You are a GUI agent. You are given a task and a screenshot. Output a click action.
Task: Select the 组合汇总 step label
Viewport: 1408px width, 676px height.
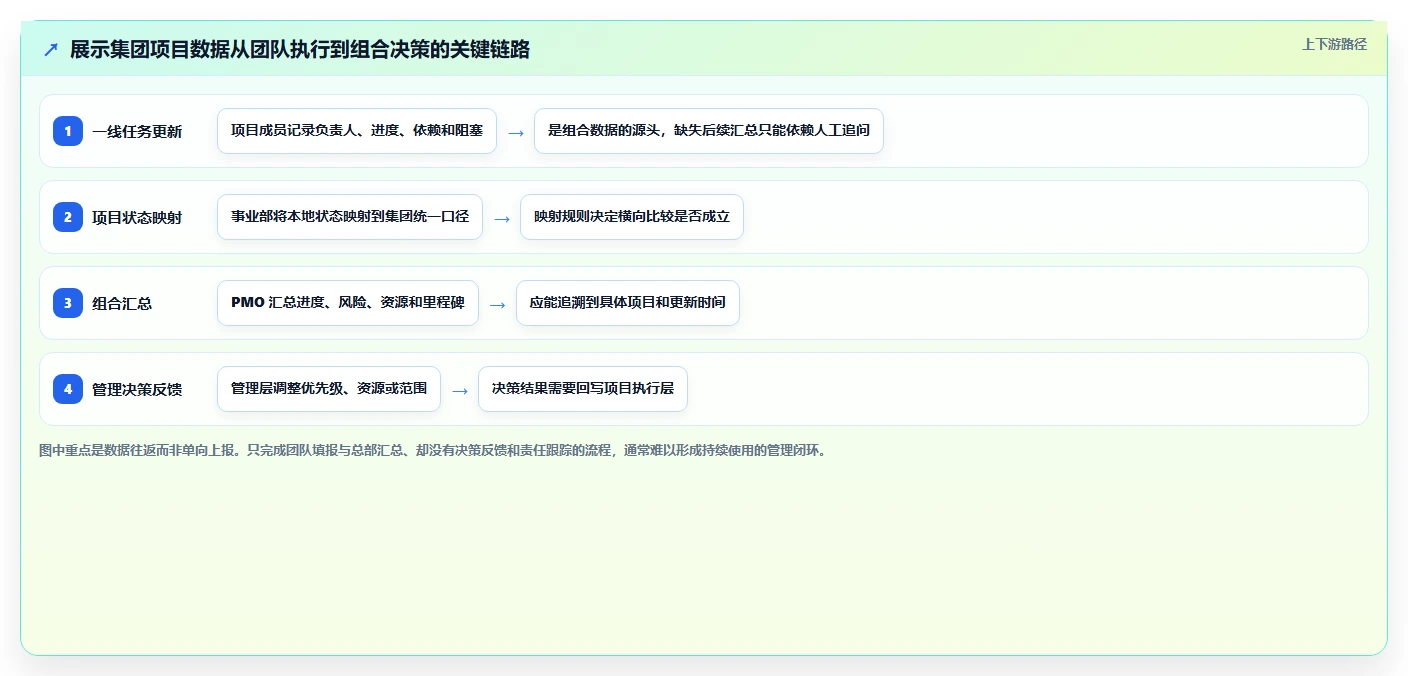pos(122,303)
